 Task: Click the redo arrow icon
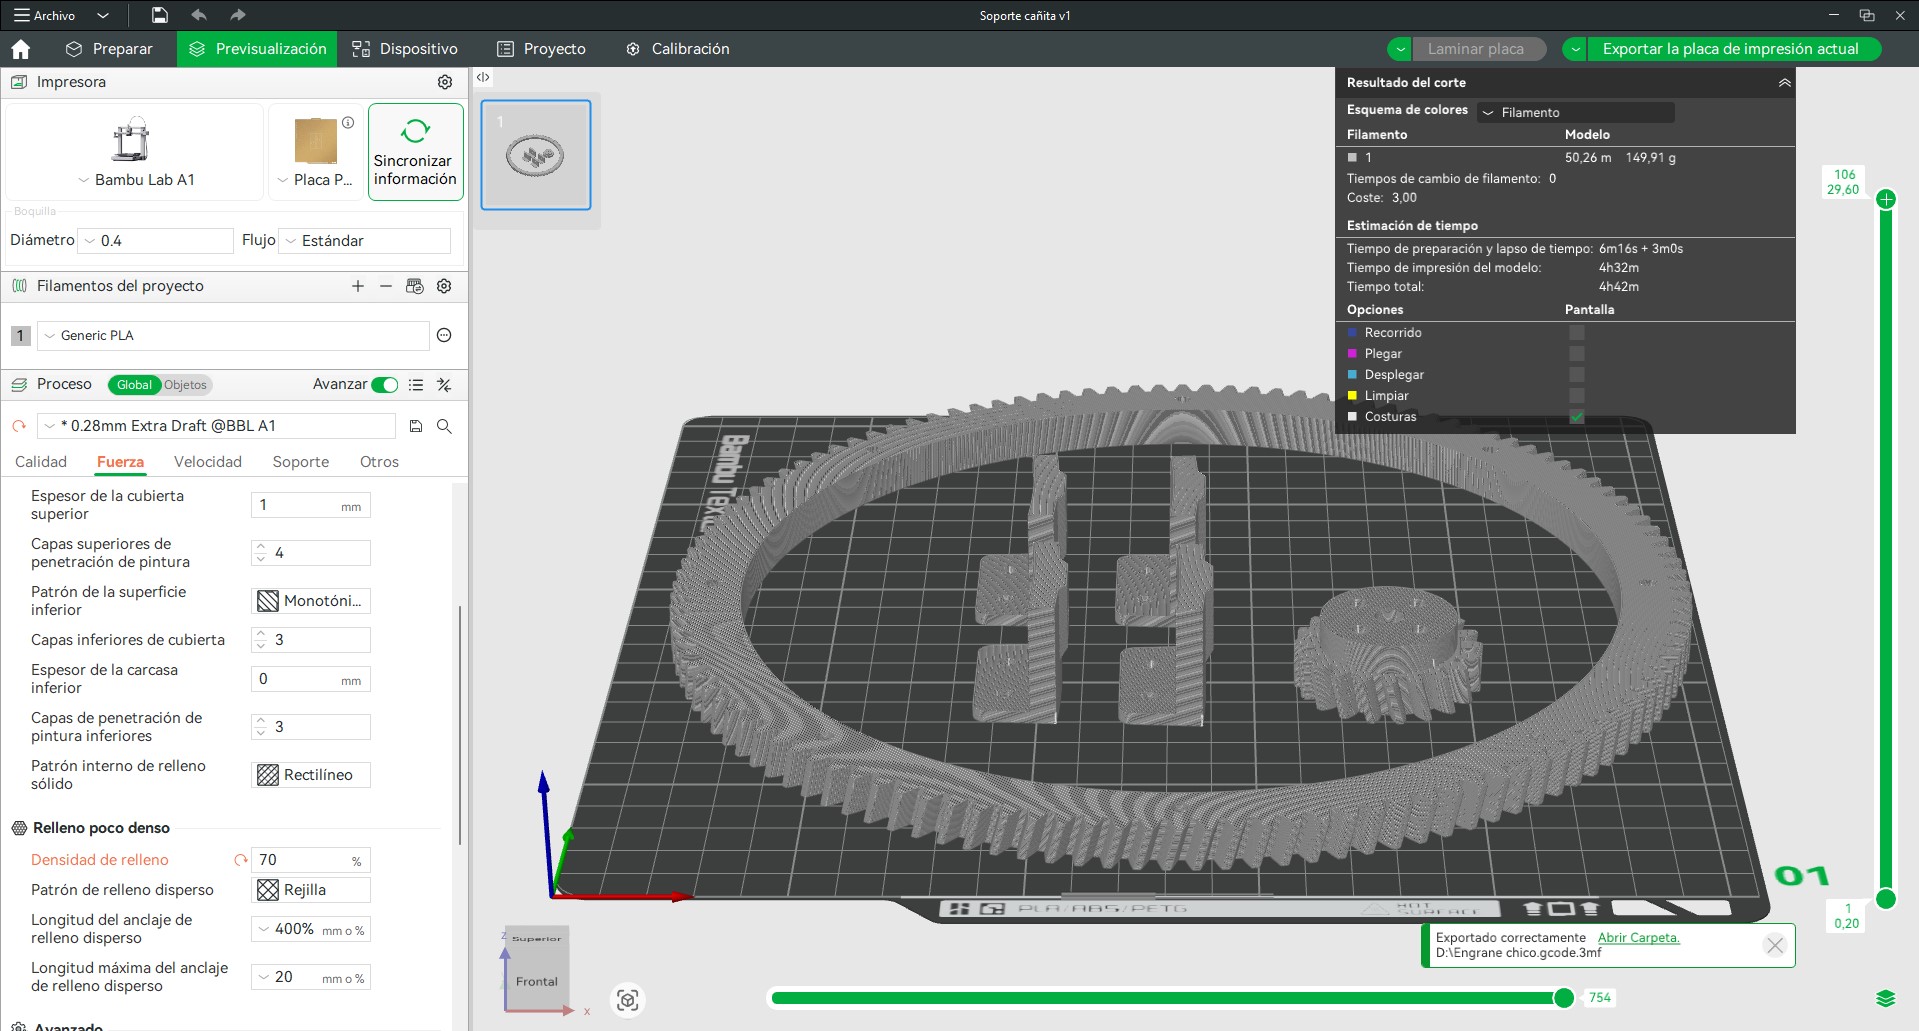[x=237, y=15]
